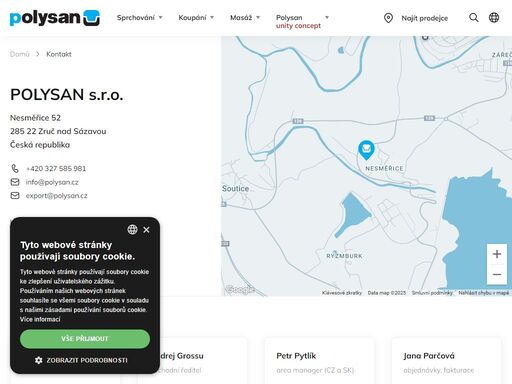Viewport: 512px width, 384px height.
Task: Open Najít prodejce link
Action: pos(425,18)
